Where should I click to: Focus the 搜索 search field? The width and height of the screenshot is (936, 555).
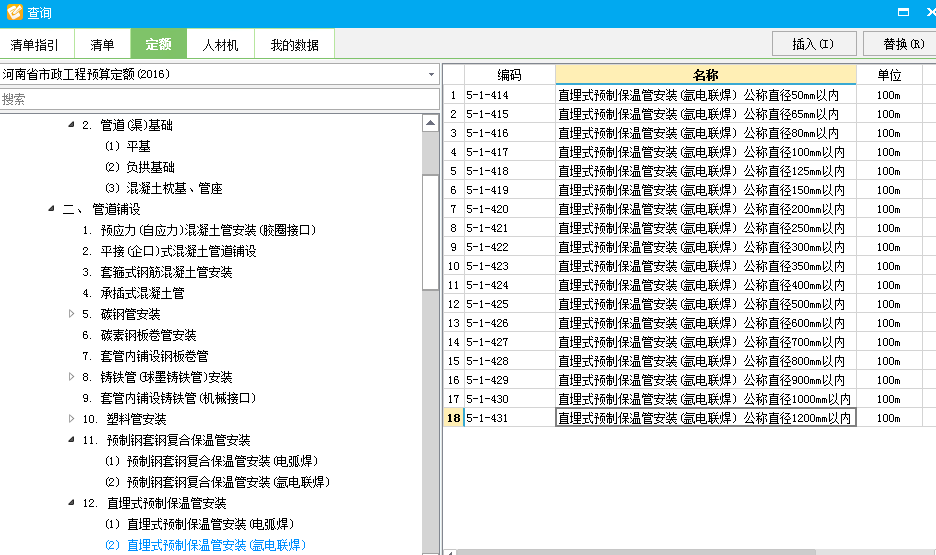click(220, 99)
